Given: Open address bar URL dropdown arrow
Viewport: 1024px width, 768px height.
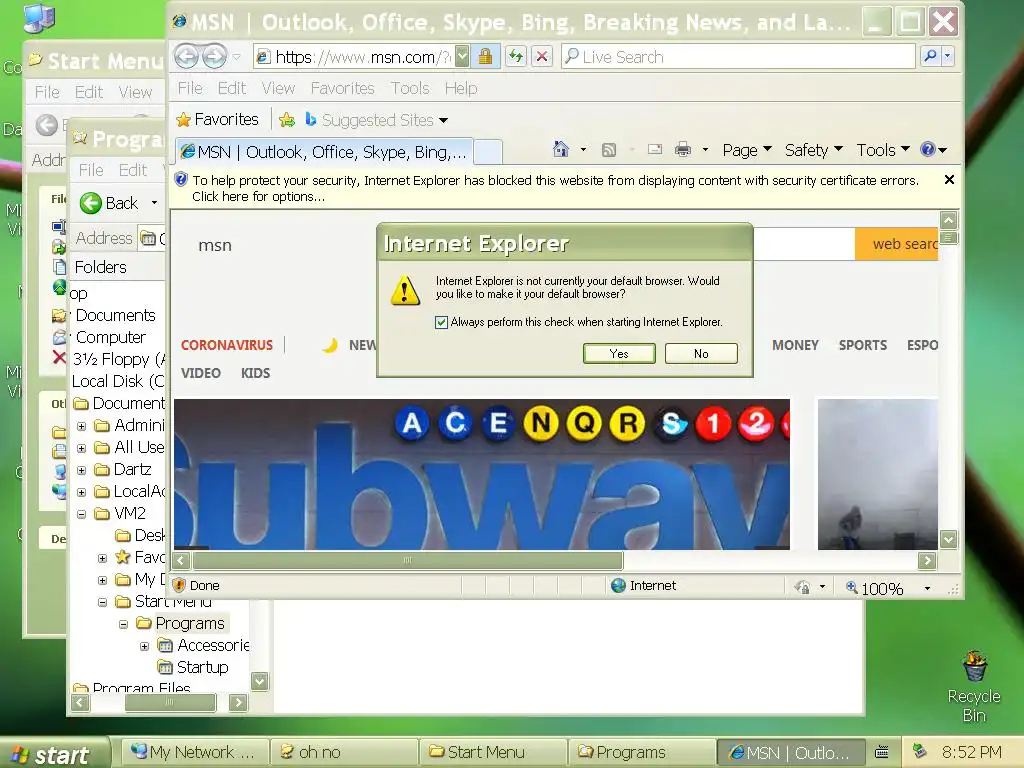Looking at the screenshot, I should click(x=462, y=57).
